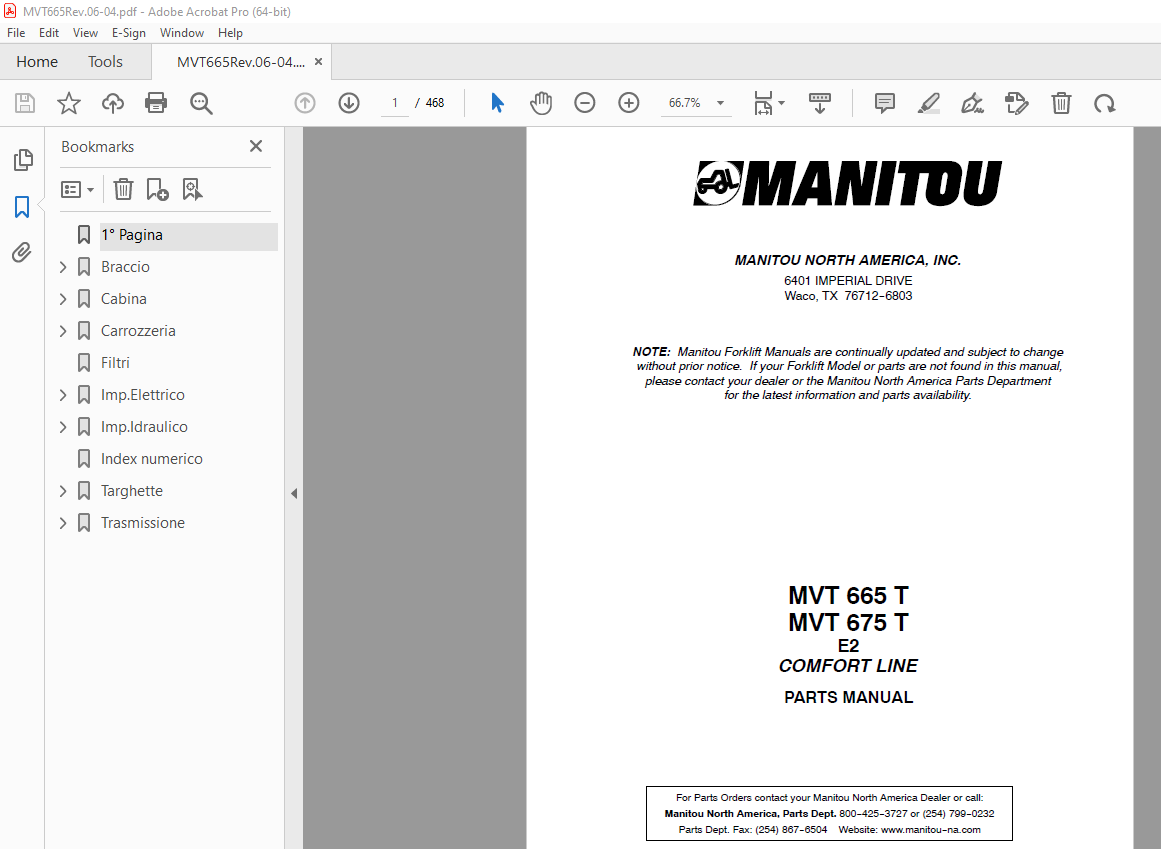This screenshot has height=849, width=1161.
Task: Click the toolbar Delete trash icon
Action: point(1061,103)
